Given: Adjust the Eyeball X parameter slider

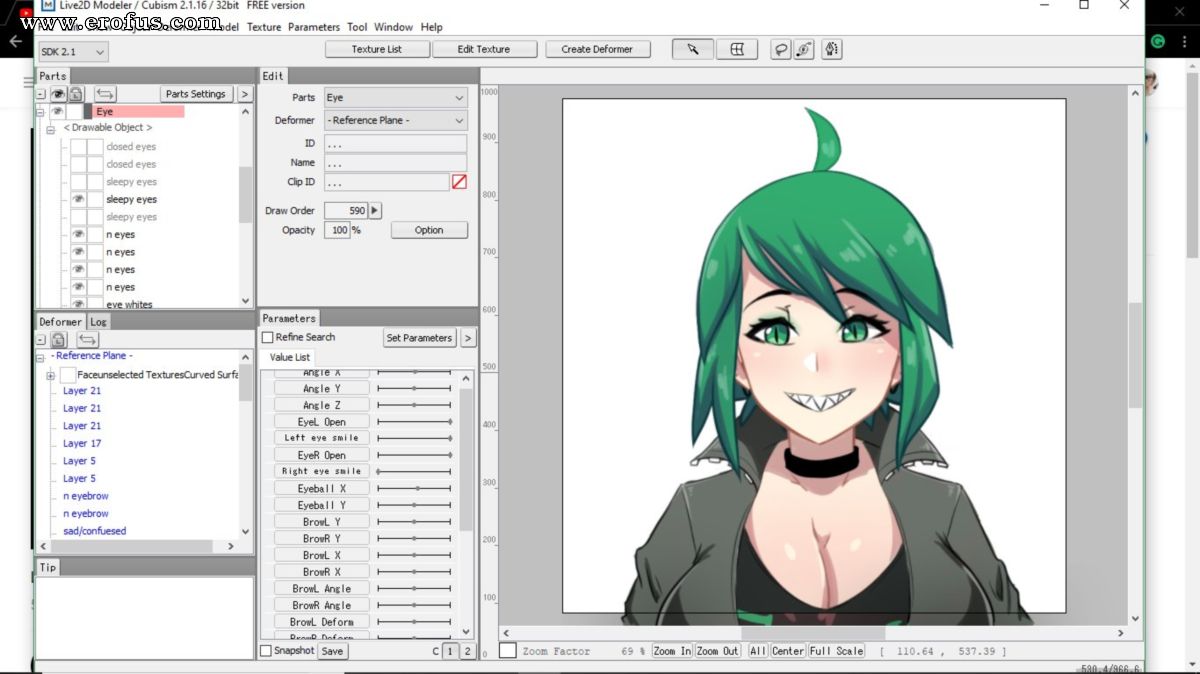Looking at the screenshot, I should [x=414, y=488].
